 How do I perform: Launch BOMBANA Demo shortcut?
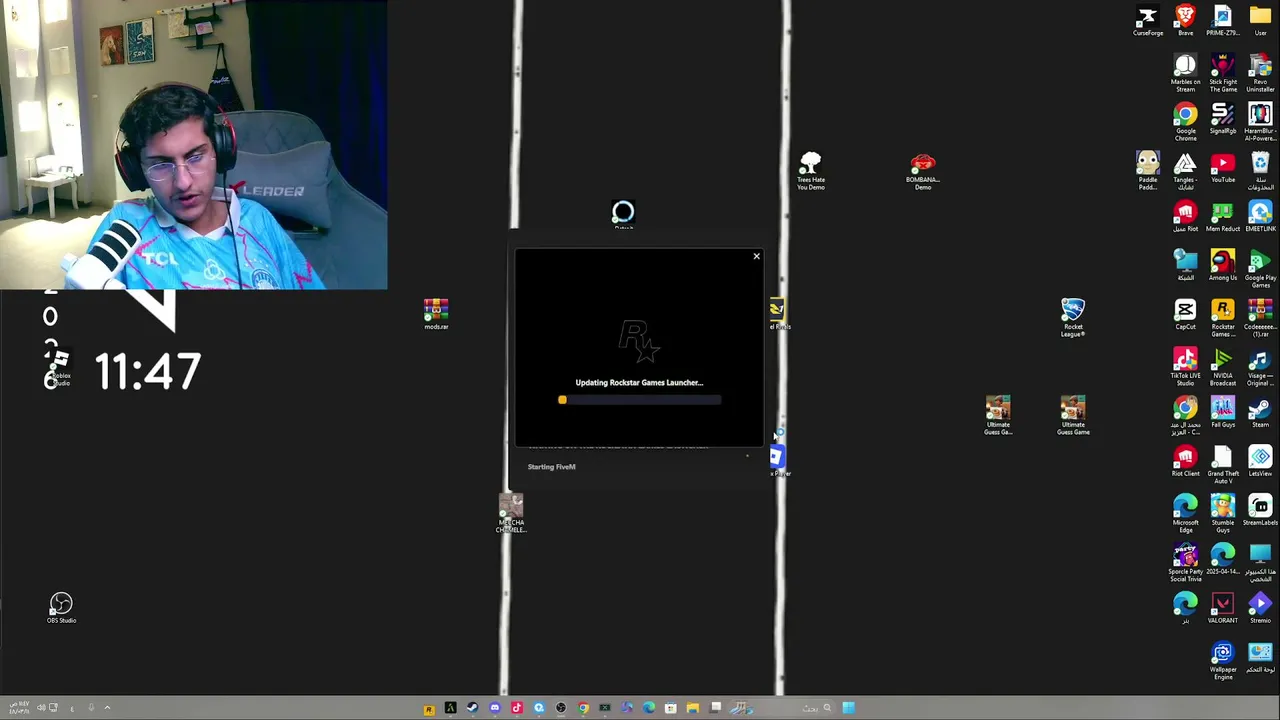tap(923, 171)
